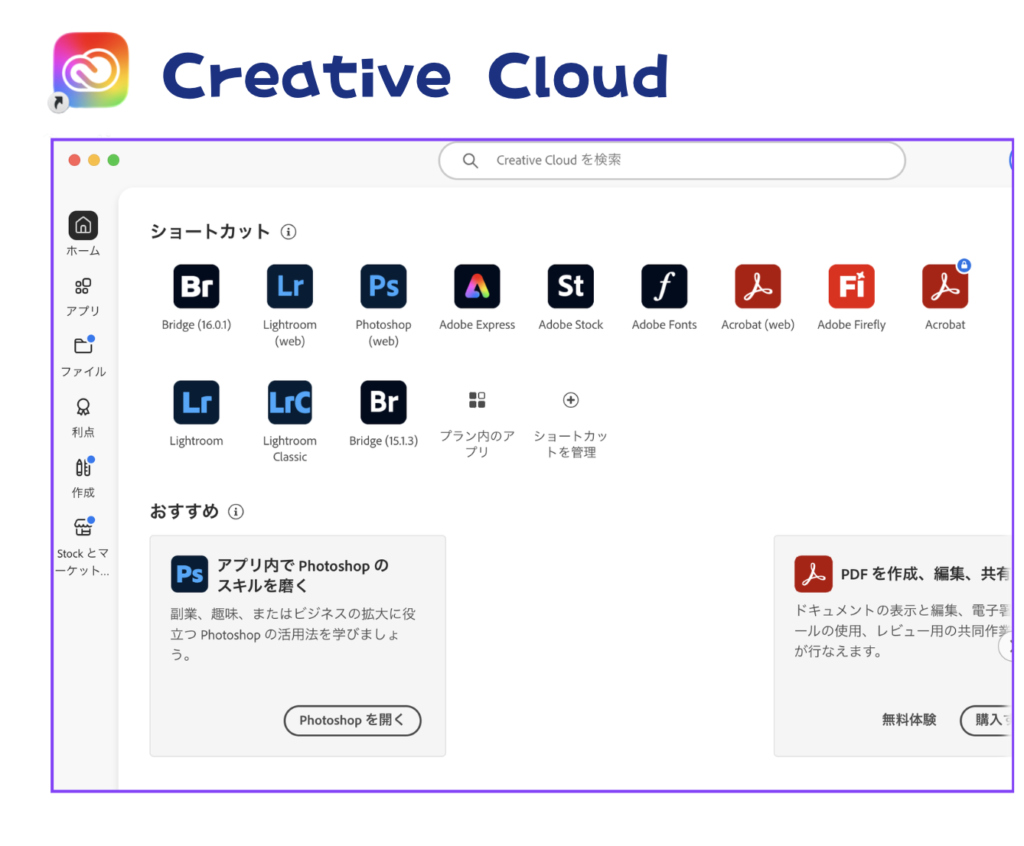Open Bridge (15.1.3) shortcut
This screenshot has width=1024, height=846.
click(384, 403)
